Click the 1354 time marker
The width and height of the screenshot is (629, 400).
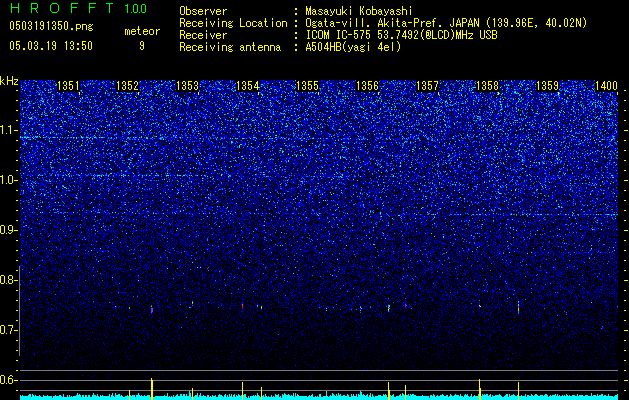(x=248, y=86)
